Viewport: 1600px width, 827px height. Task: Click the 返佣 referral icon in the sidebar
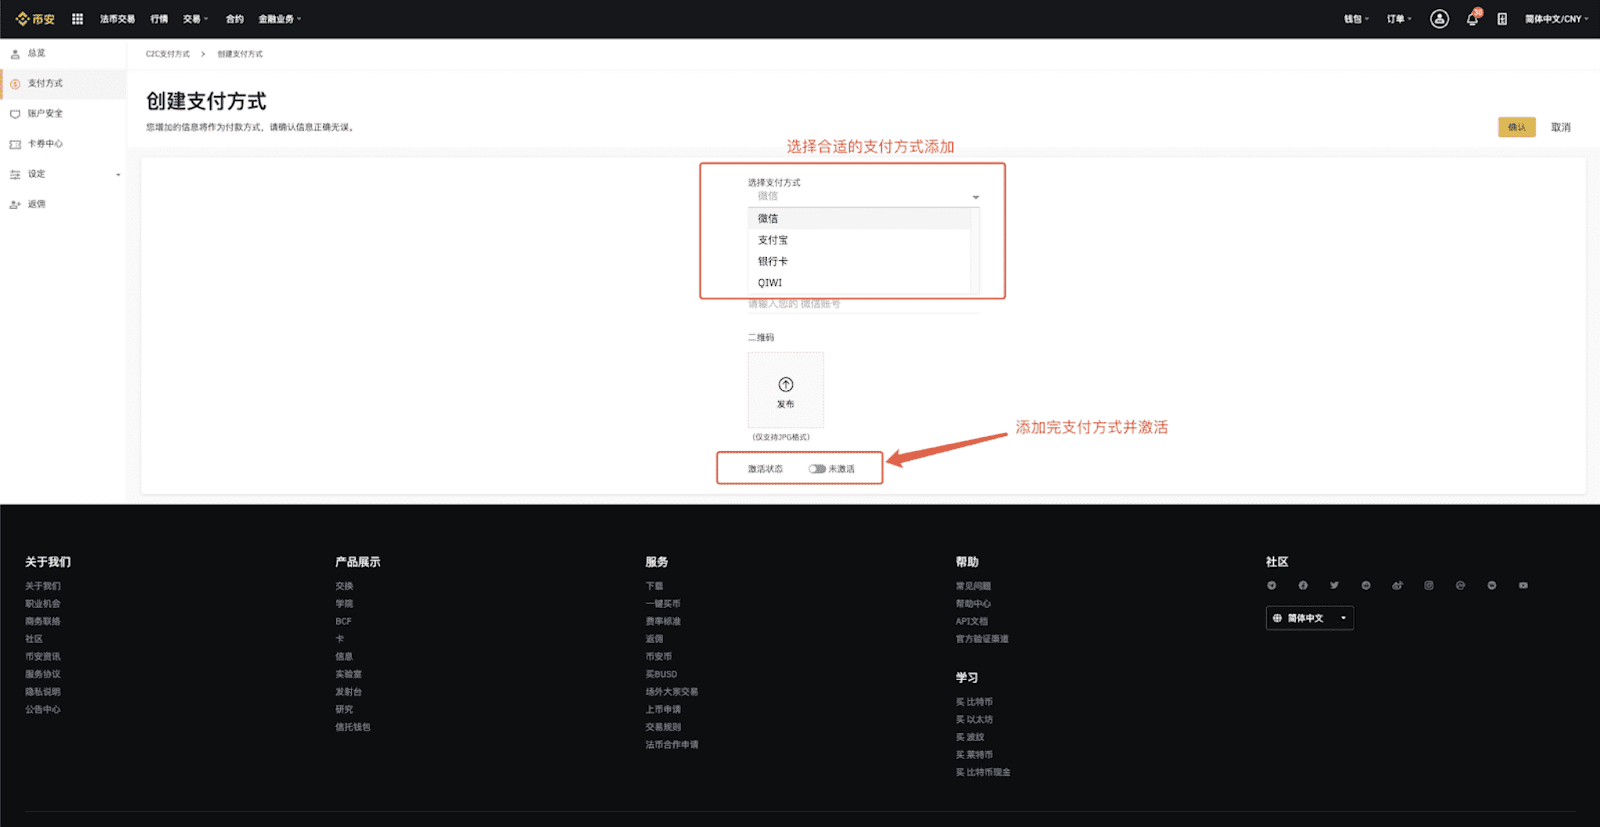(x=15, y=204)
